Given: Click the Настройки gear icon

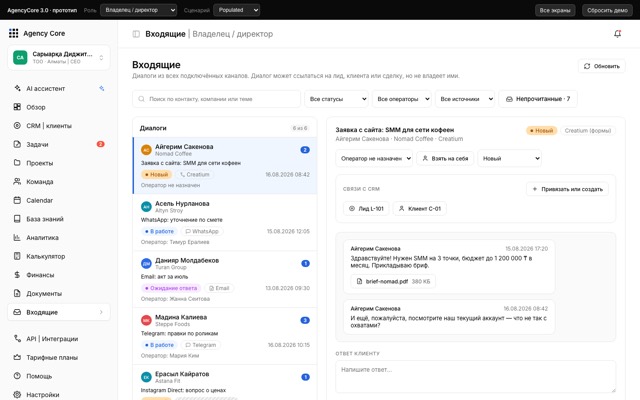Looking at the screenshot, I should click(x=17, y=395).
